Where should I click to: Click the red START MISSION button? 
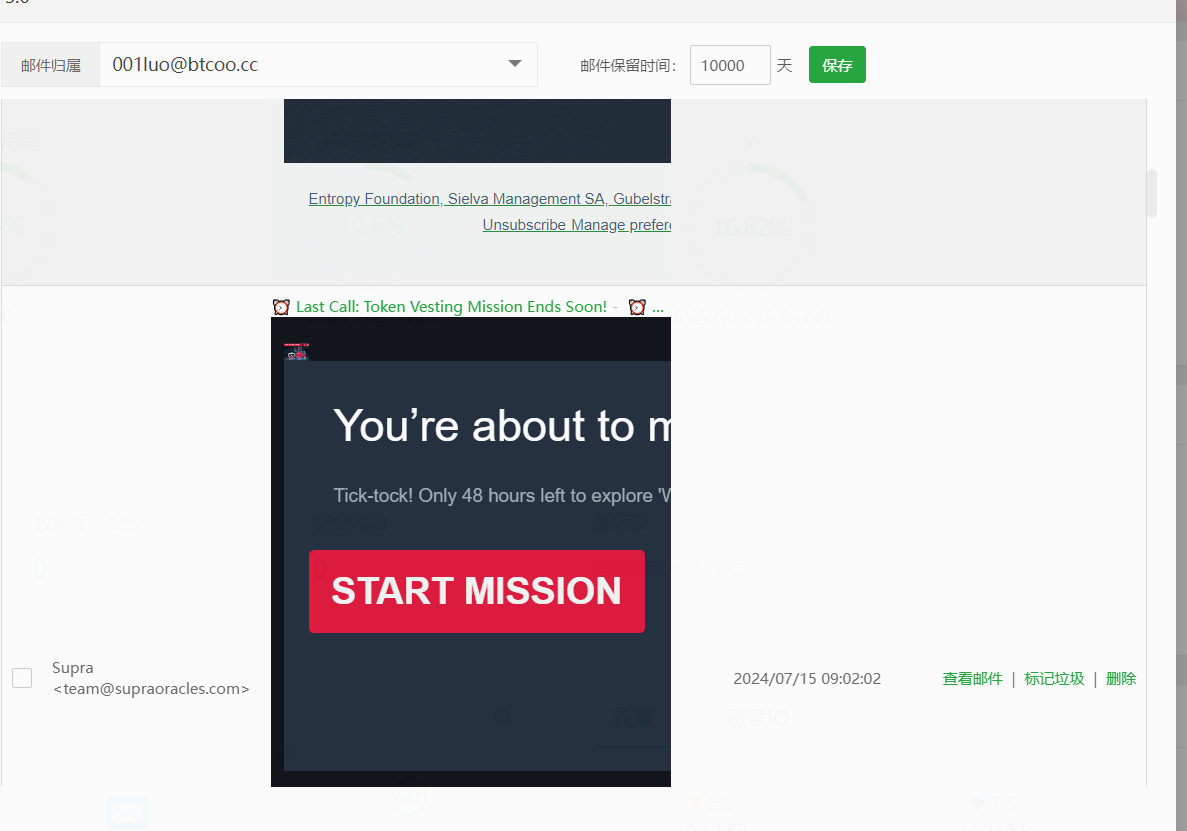point(477,591)
